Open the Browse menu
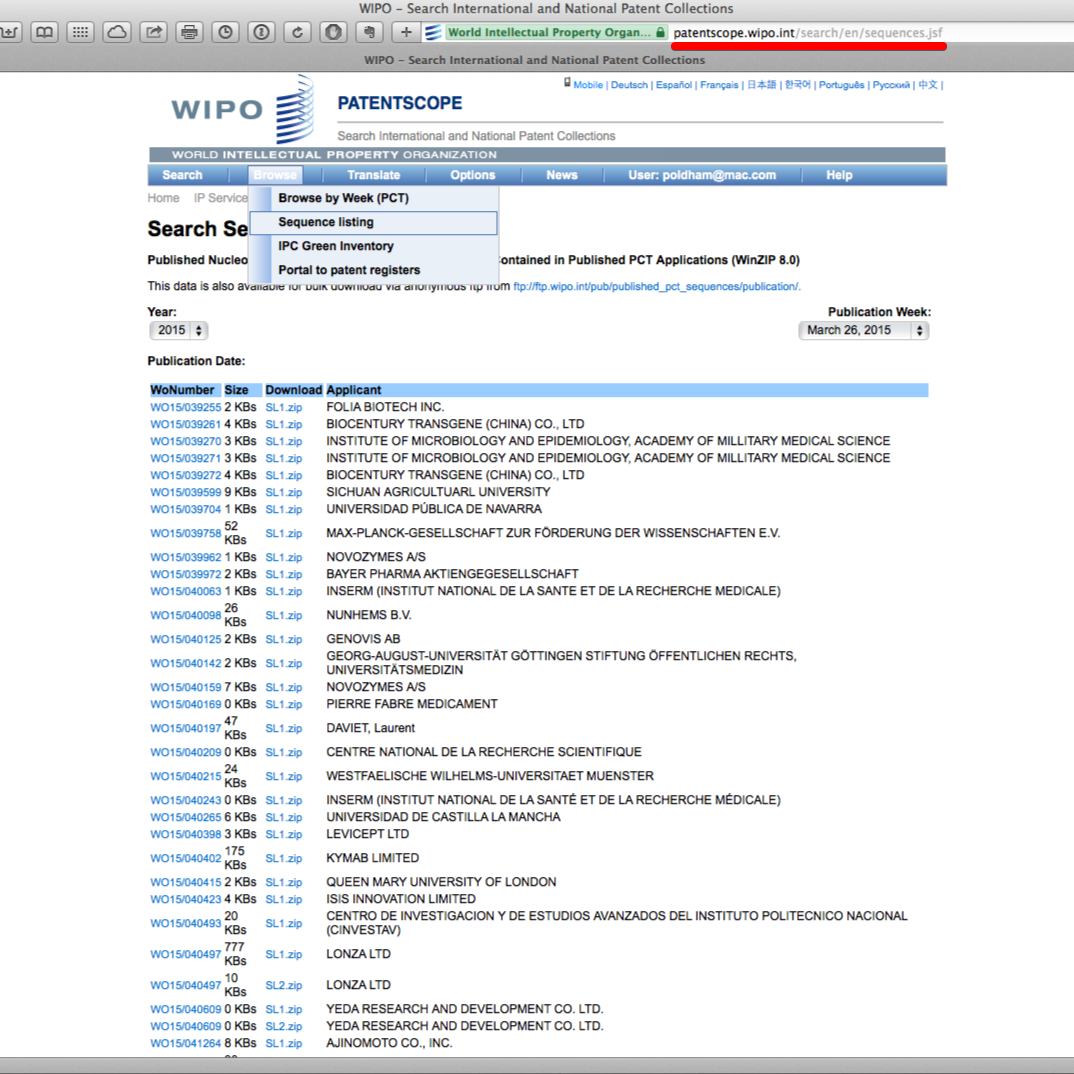The width and height of the screenshot is (1074, 1074). click(275, 175)
